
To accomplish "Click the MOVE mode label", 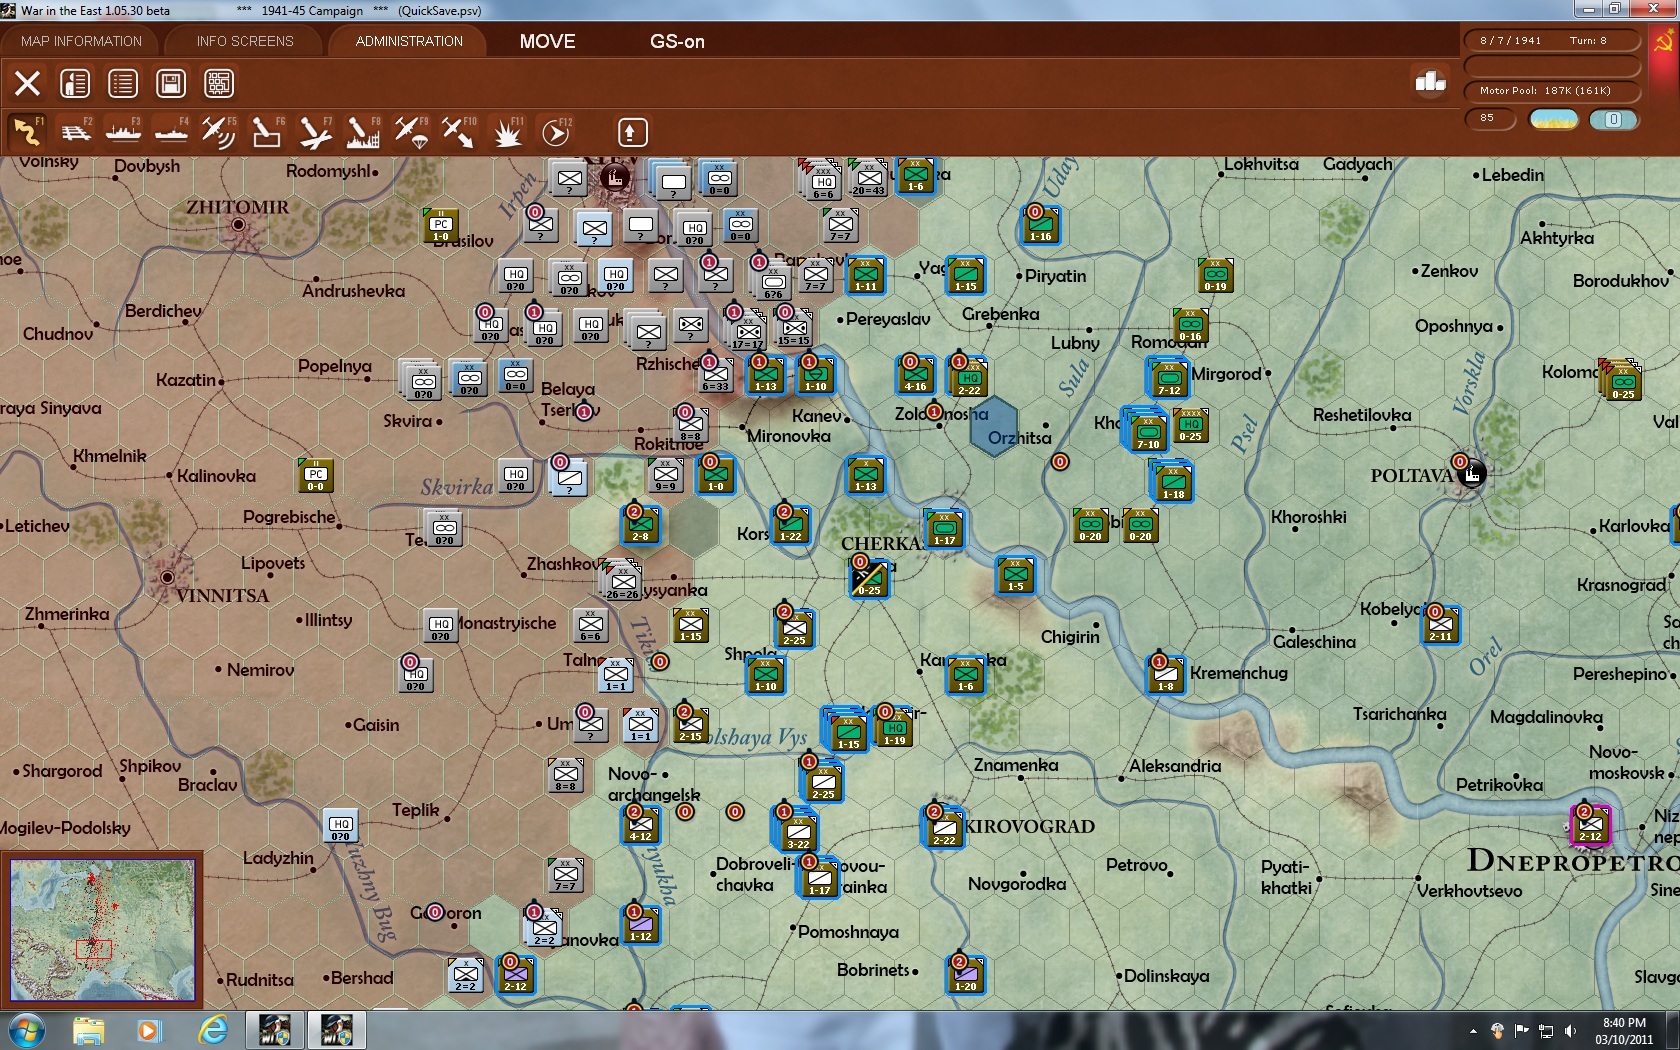I will click(547, 41).
